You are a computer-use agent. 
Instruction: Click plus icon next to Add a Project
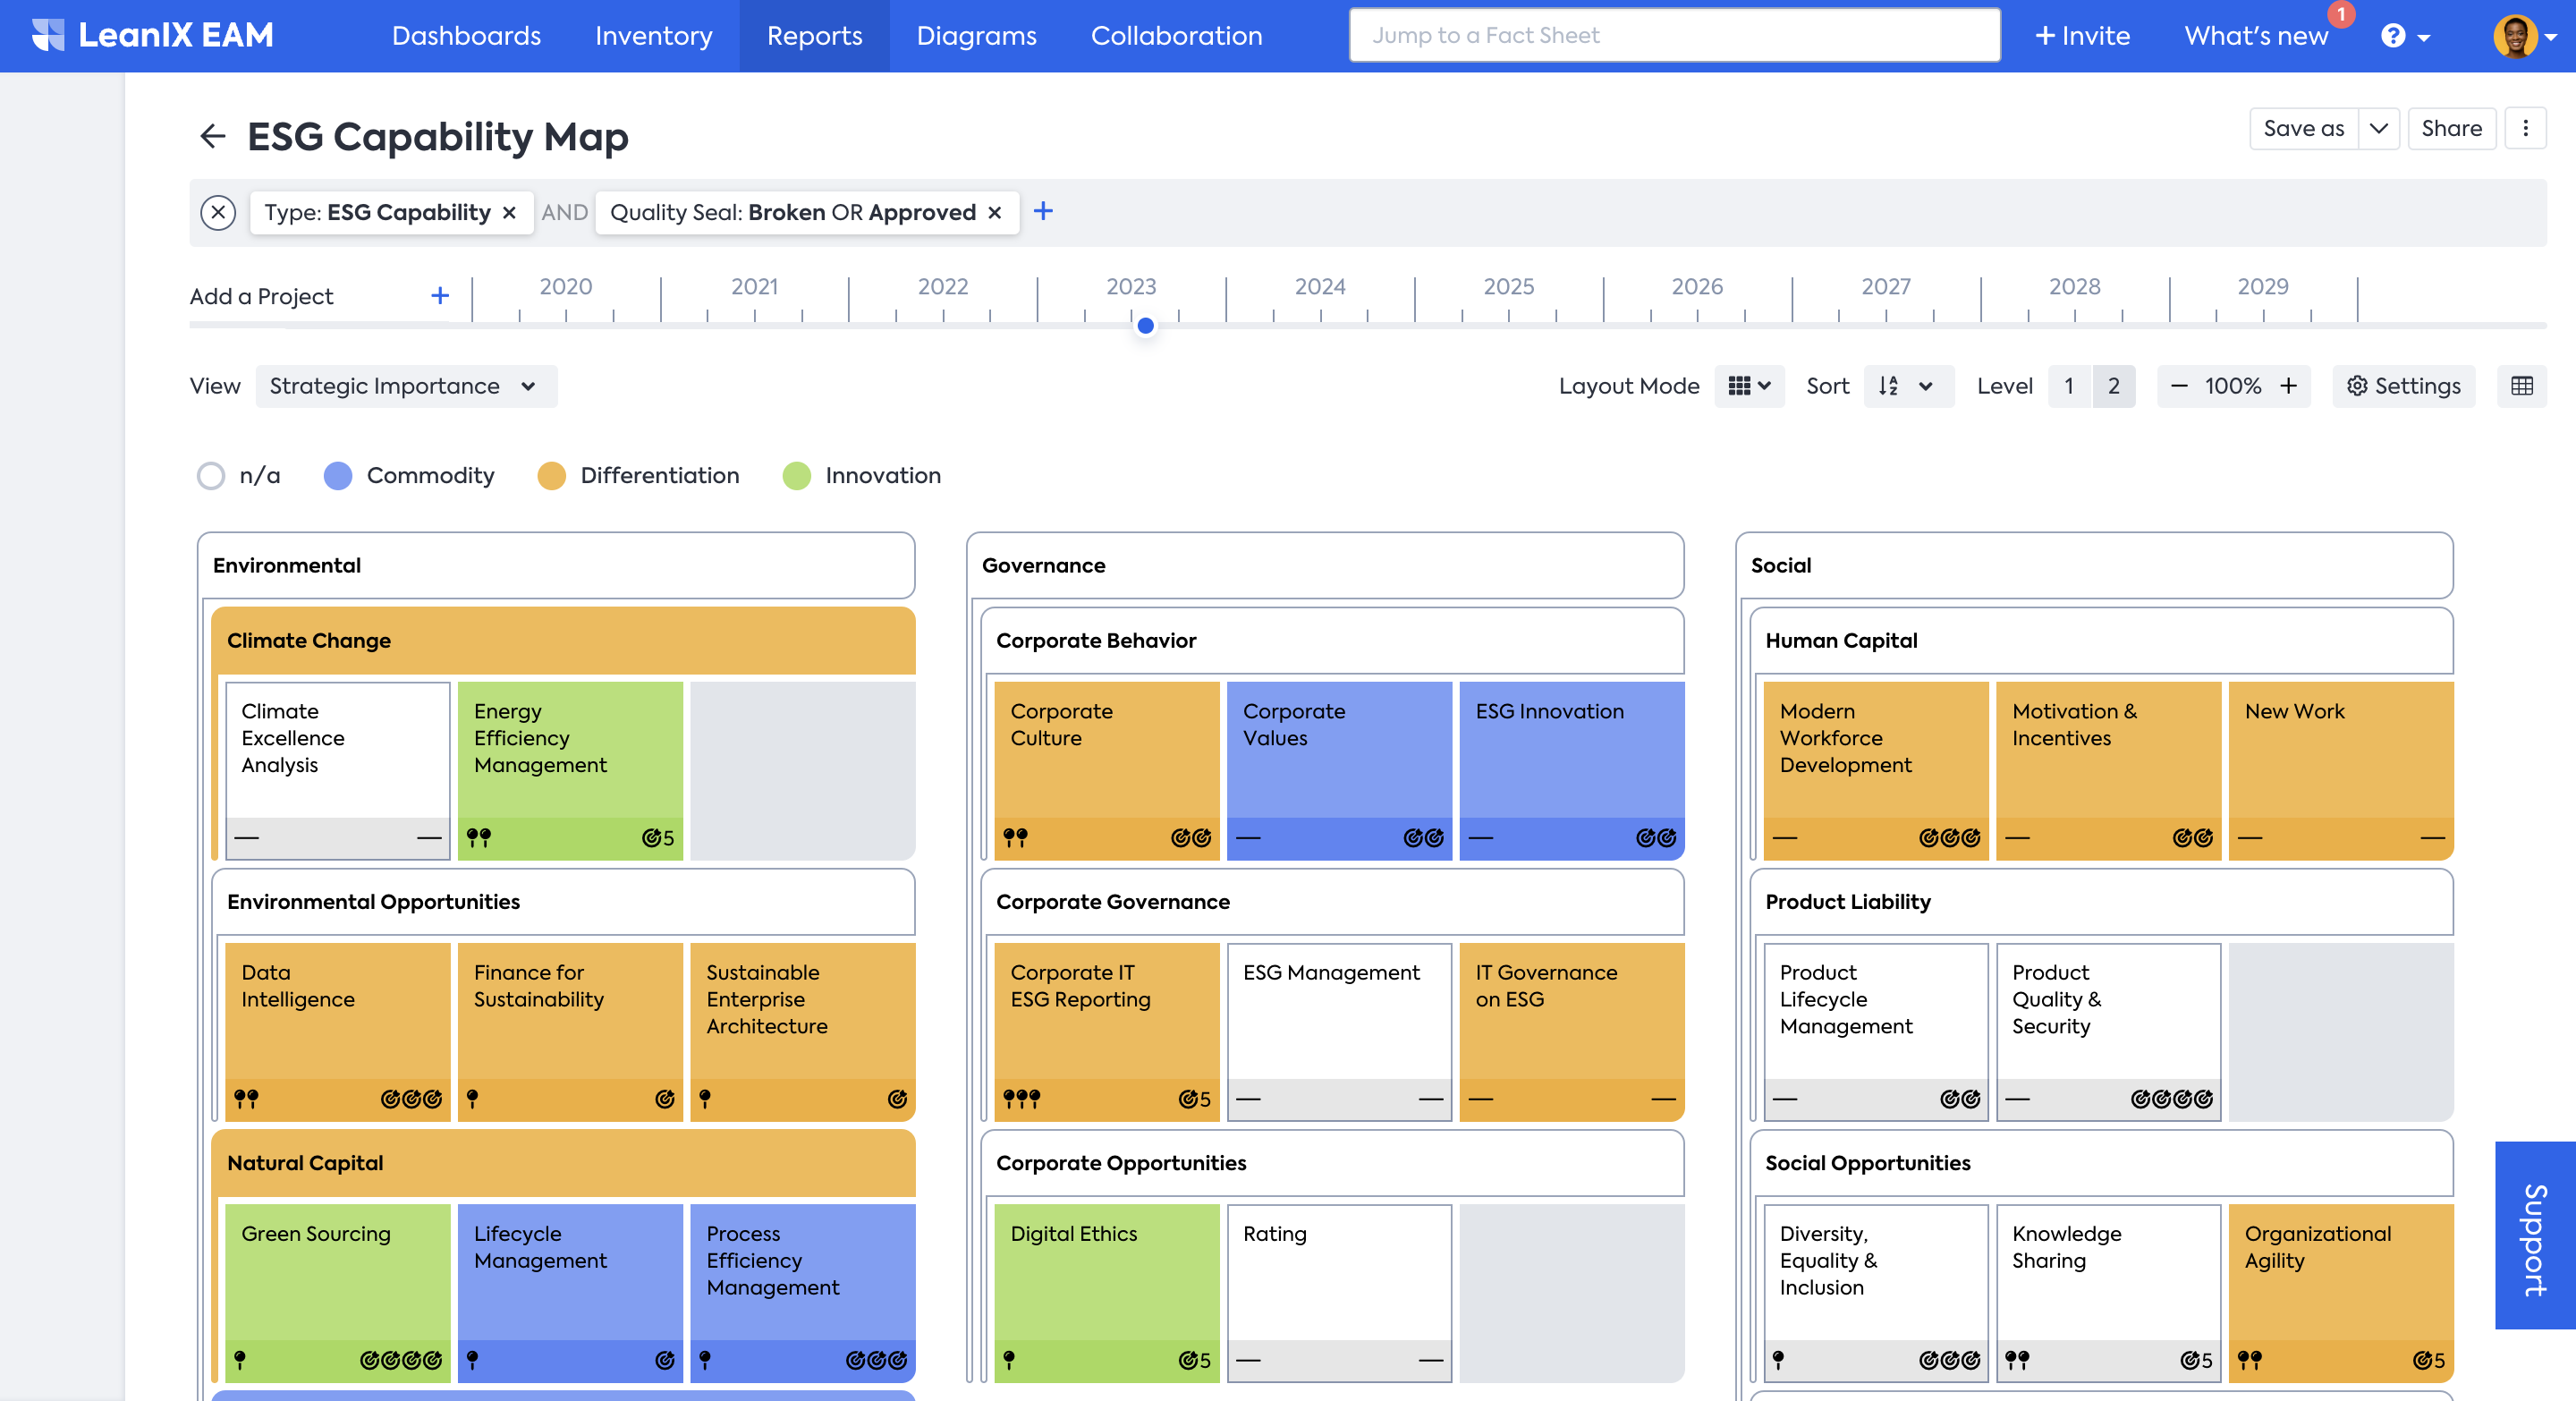pyautogui.click(x=440, y=296)
